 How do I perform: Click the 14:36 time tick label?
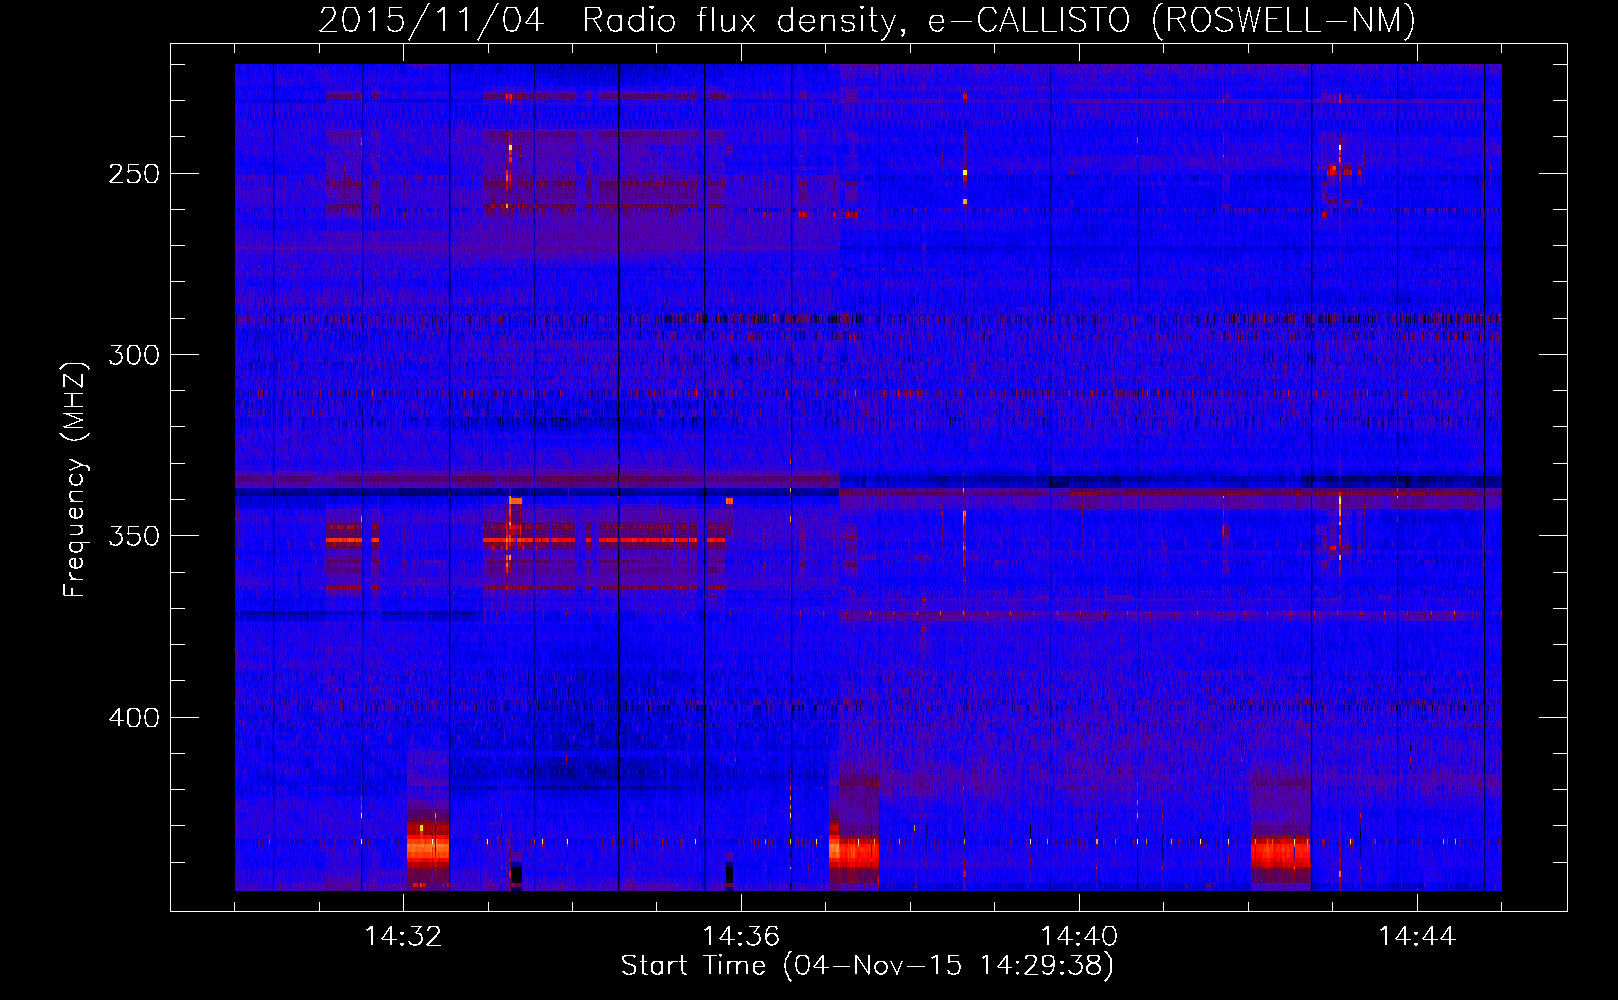click(741, 937)
